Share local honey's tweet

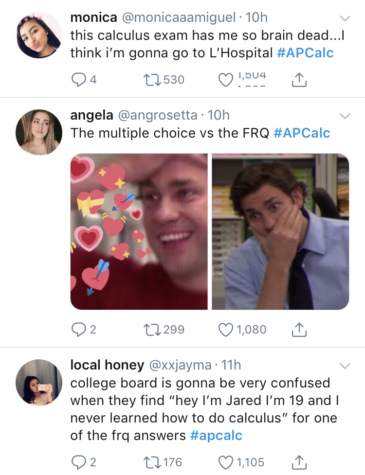(x=299, y=463)
